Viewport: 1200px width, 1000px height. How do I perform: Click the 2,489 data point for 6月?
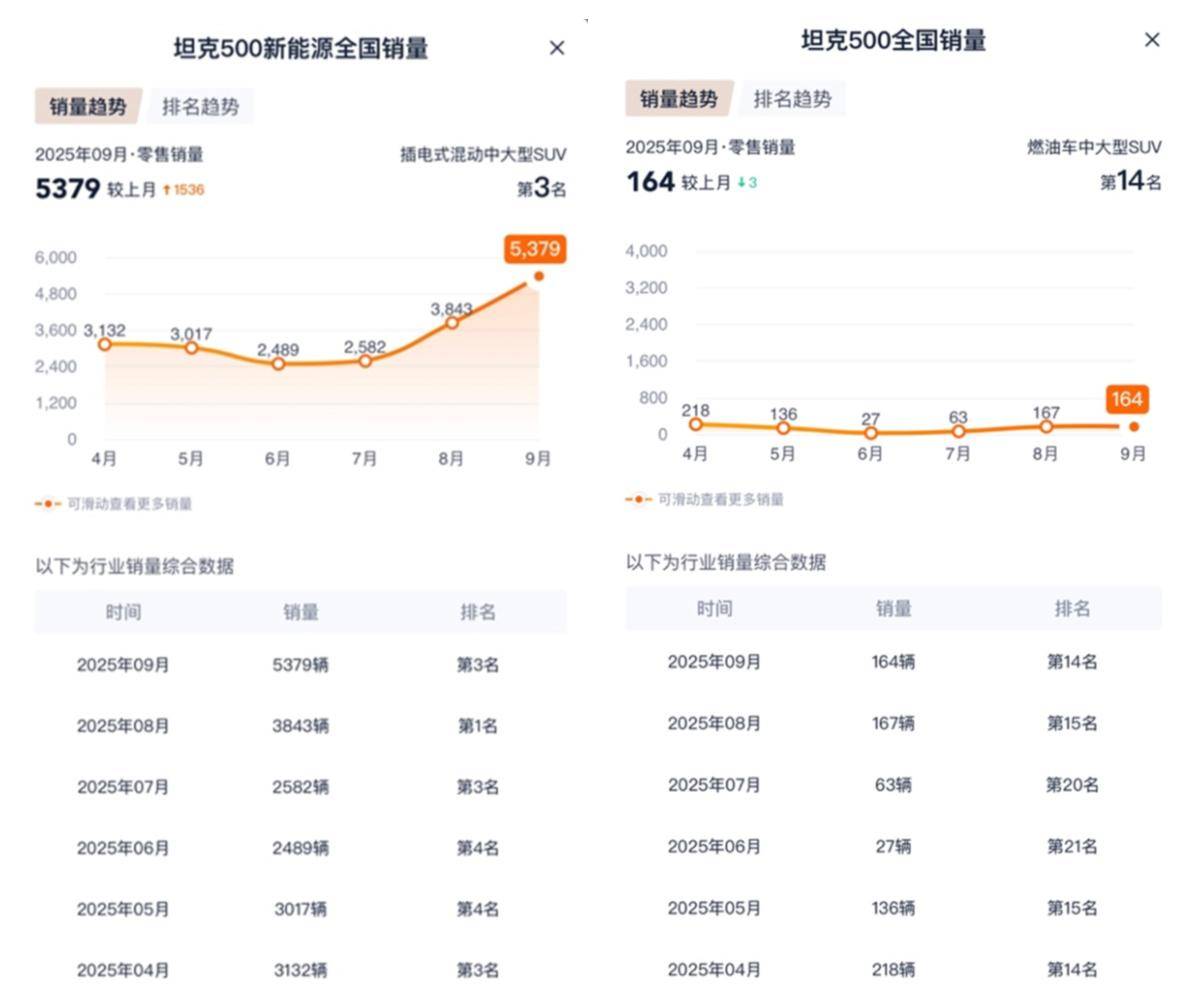coord(277,365)
